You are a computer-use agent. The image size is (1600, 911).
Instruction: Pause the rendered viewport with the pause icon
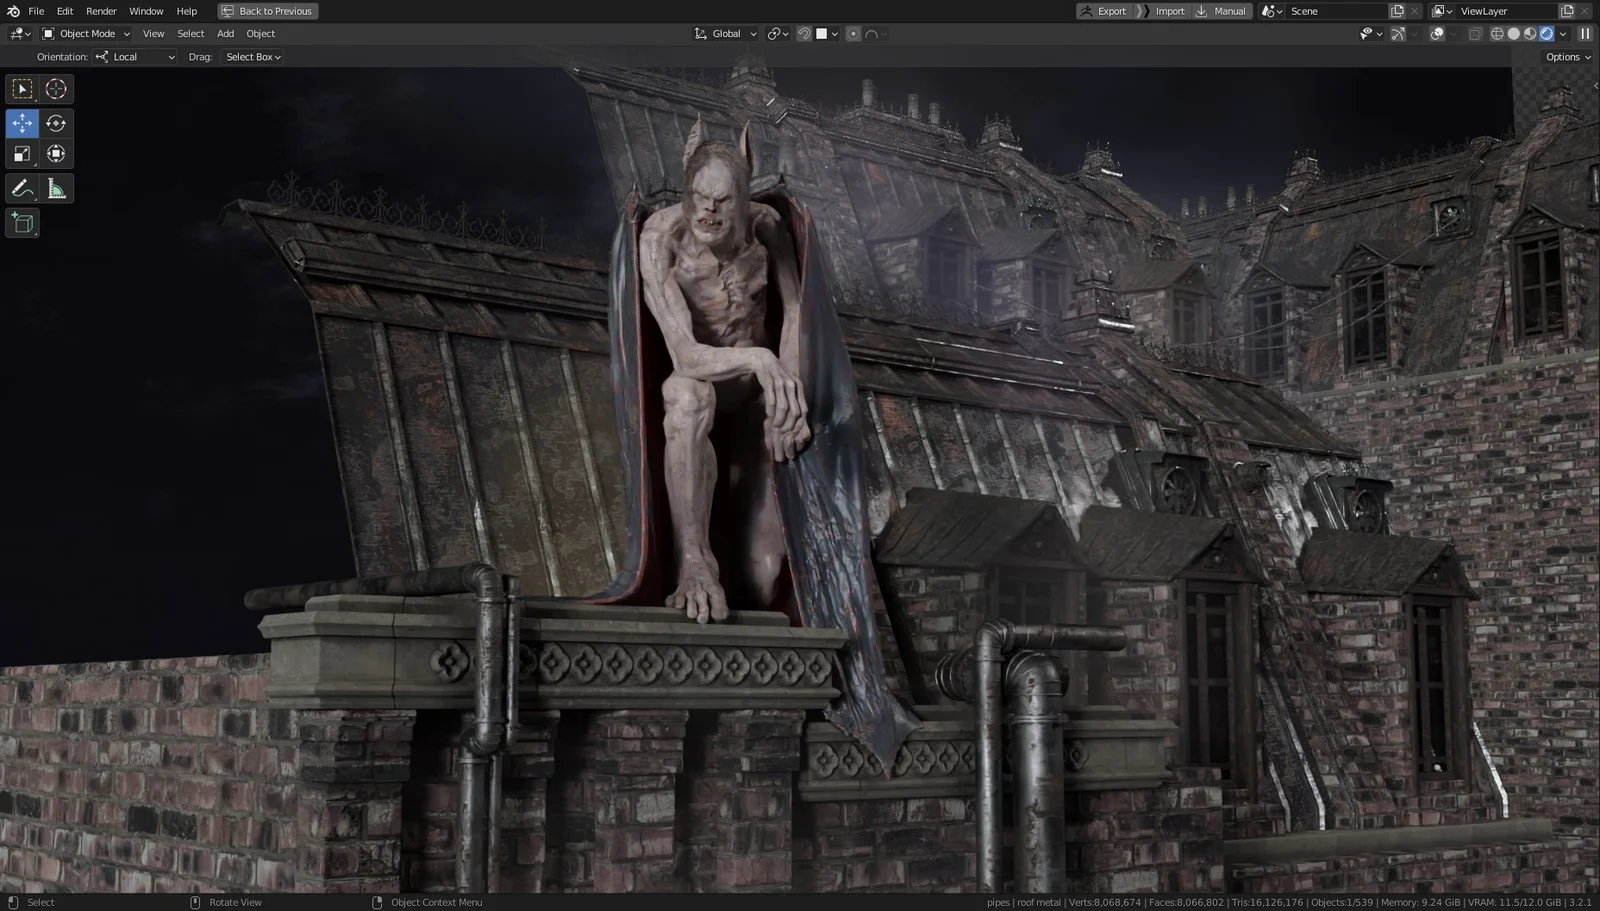[1584, 33]
